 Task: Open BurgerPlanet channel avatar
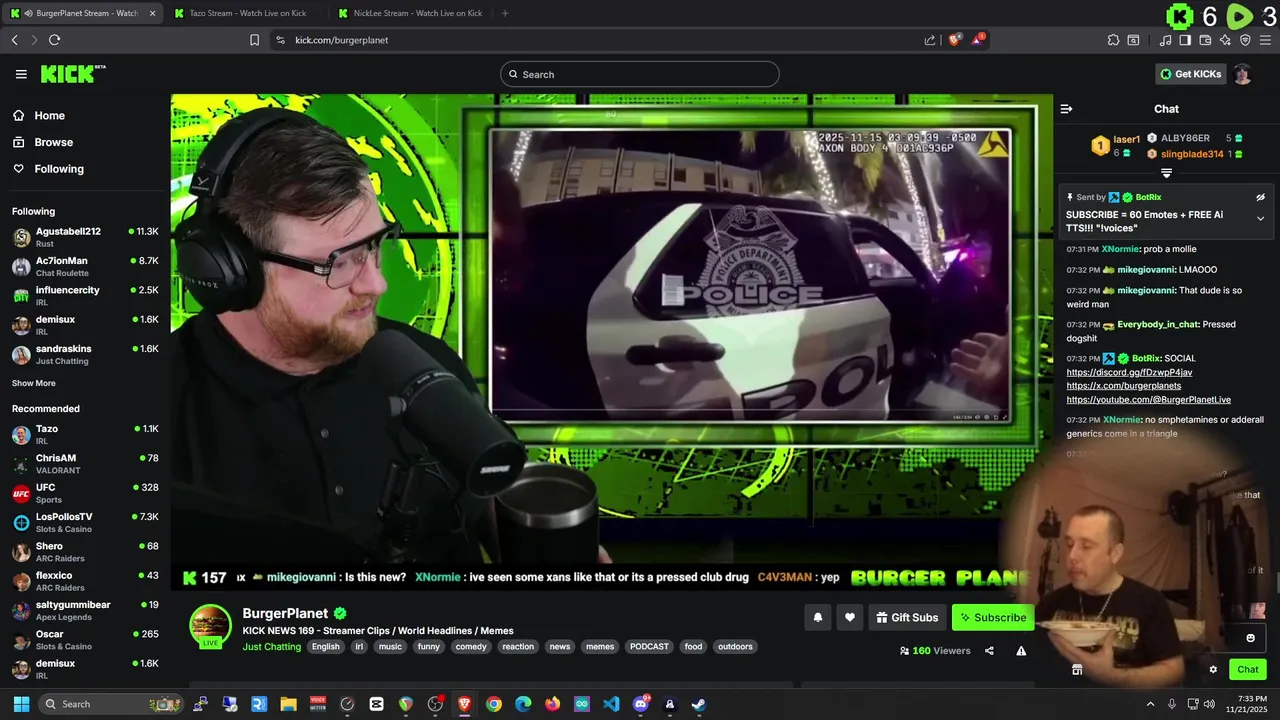point(210,627)
